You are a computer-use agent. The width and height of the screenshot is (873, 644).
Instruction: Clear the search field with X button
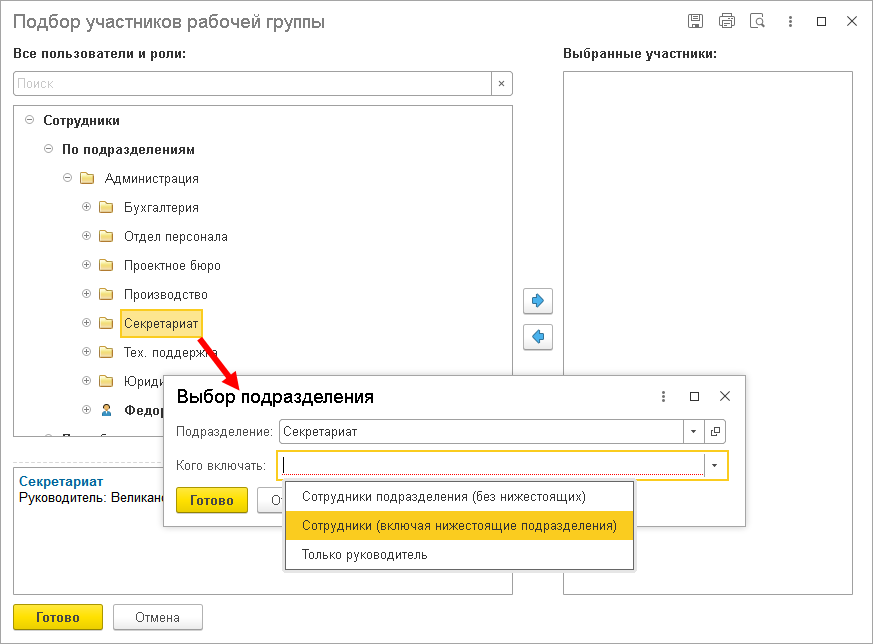point(502,84)
